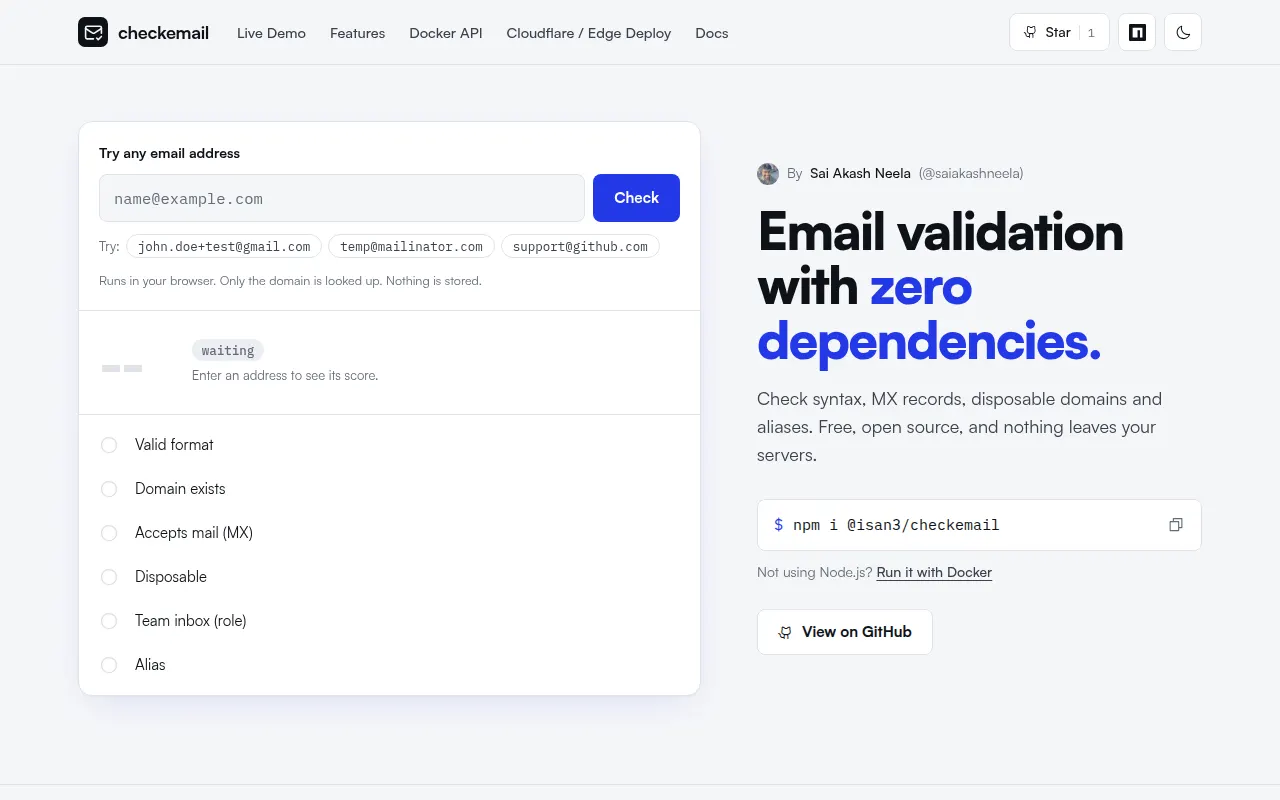The width and height of the screenshot is (1280, 800).
Task: Click the GitHub Star button
Action: pyautogui.click(x=1059, y=32)
